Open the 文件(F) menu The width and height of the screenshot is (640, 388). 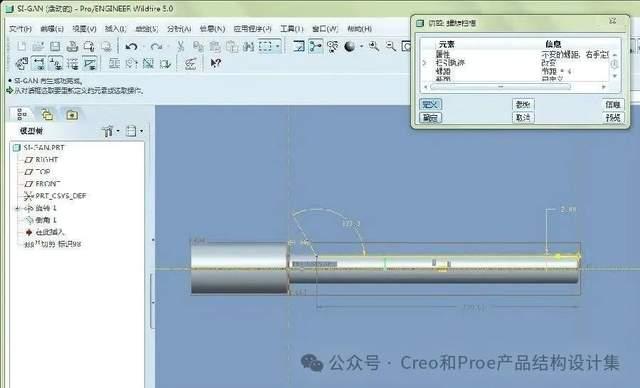tap(20, 29)
